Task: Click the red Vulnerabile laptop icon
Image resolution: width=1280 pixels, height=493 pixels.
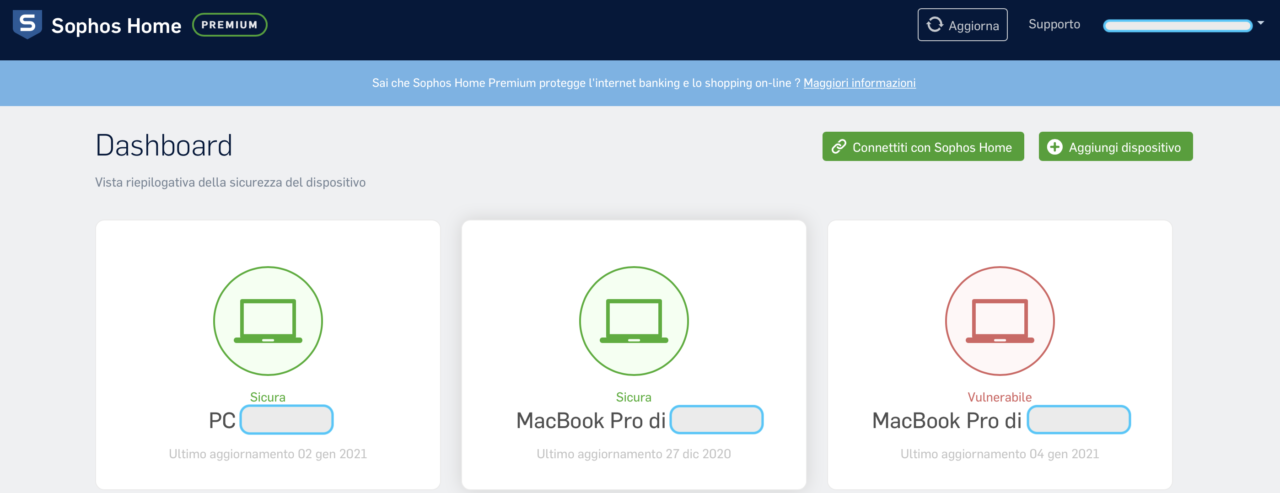Action: 1000,321
